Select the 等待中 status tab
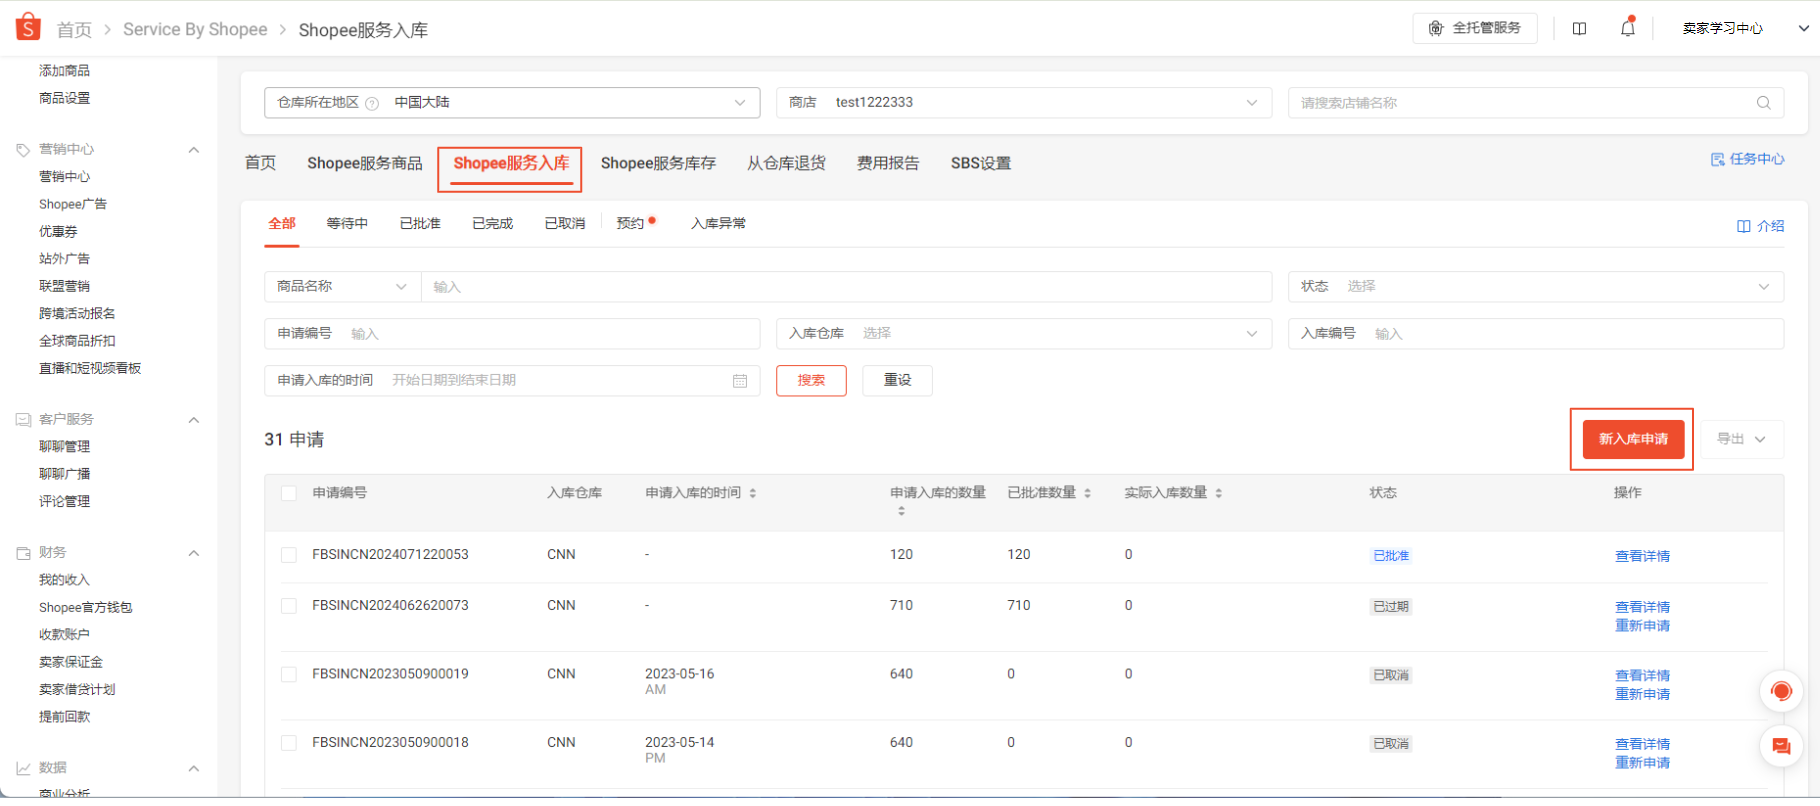This screenshot has height=806, width=1820. click(x=347, y=223)
